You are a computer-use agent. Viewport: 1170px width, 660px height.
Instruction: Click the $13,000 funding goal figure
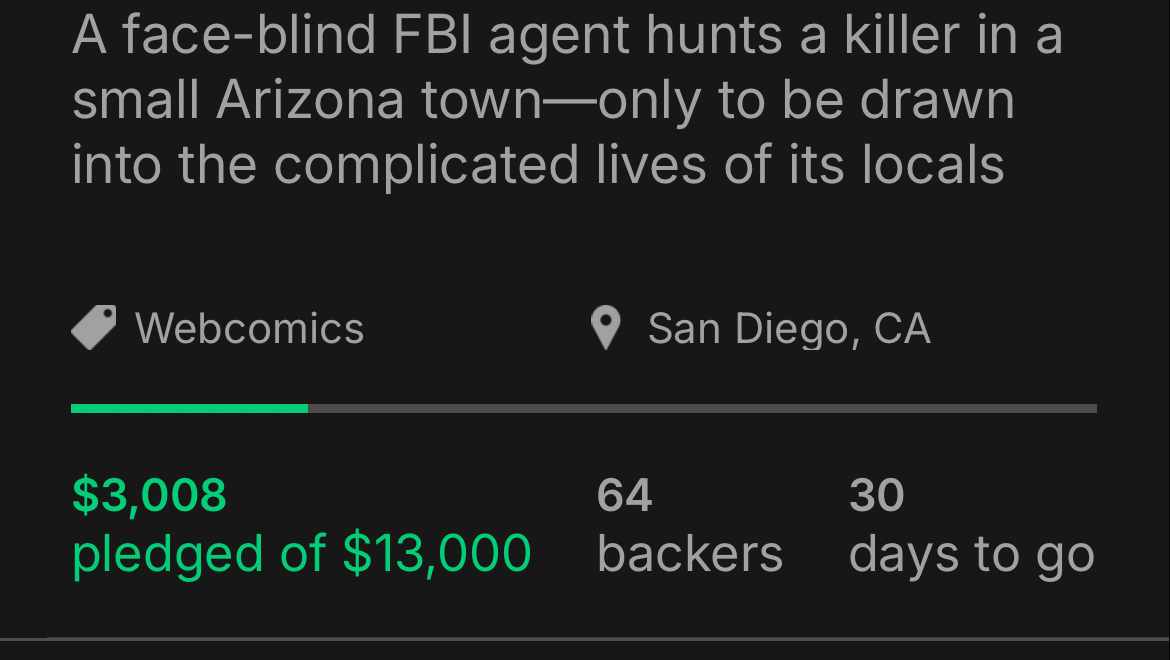pos(437,553)
